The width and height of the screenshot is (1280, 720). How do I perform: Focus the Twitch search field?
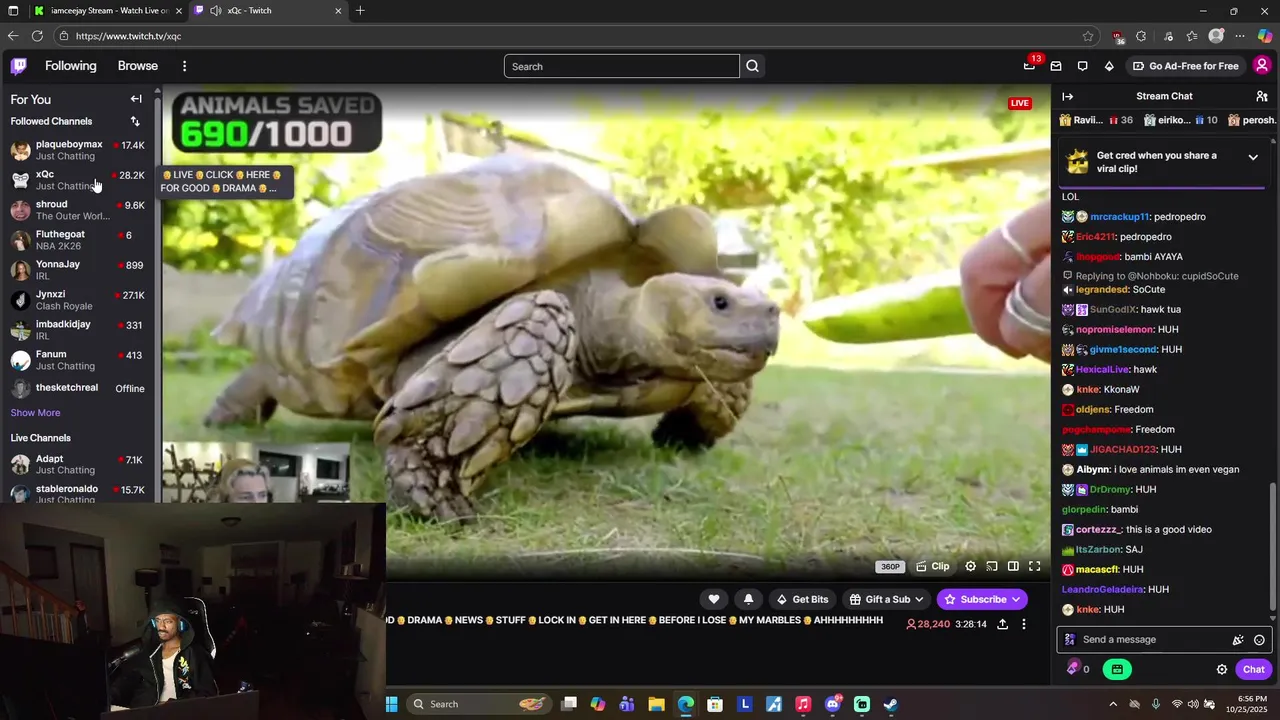(x=622, y=66)
